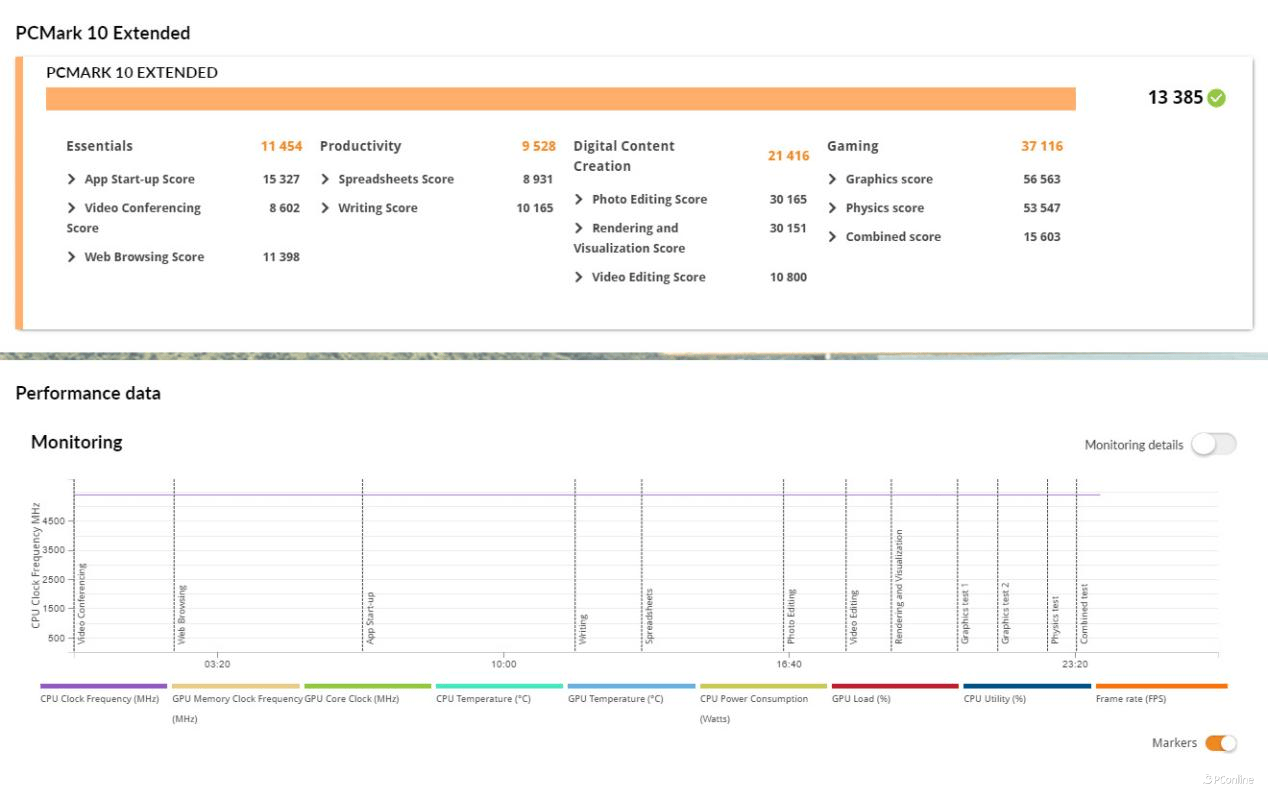1268x798 pixels.
Task: Expand the App Start-up Score row
Action: (72, 179)
